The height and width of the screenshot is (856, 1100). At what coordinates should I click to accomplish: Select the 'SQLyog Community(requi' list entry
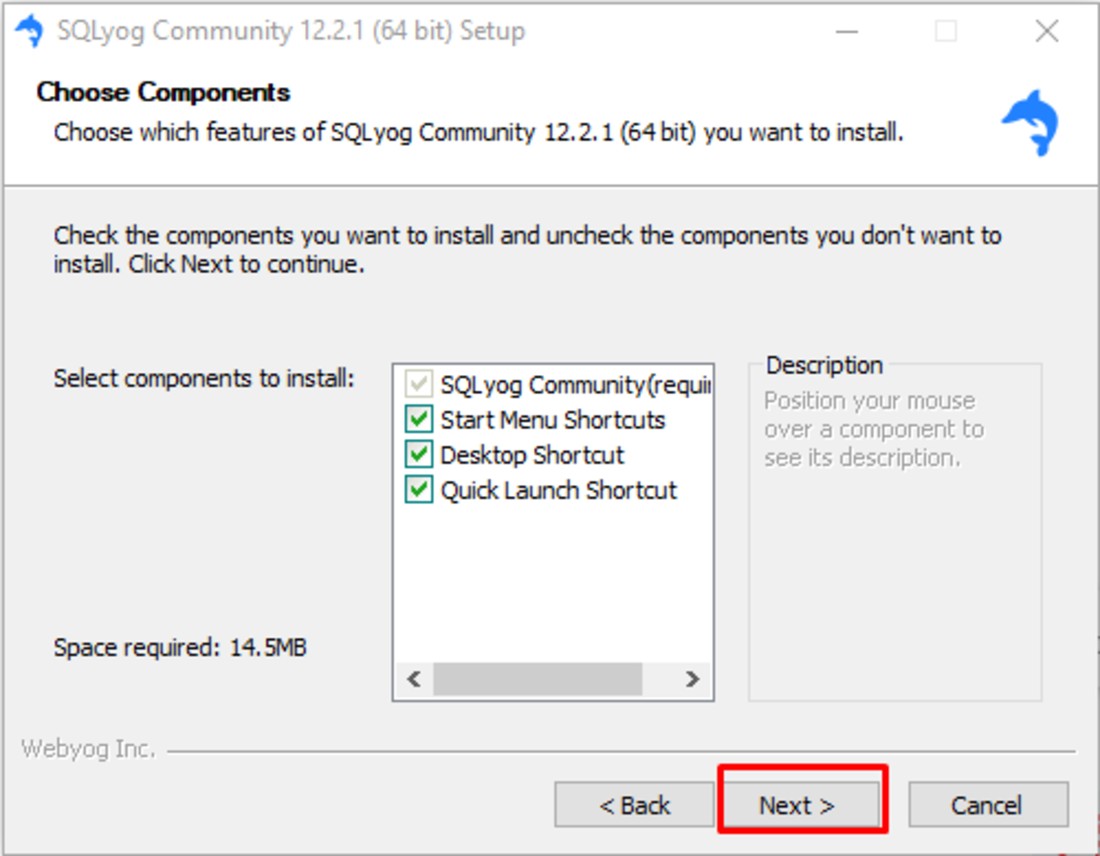(575, 384)
